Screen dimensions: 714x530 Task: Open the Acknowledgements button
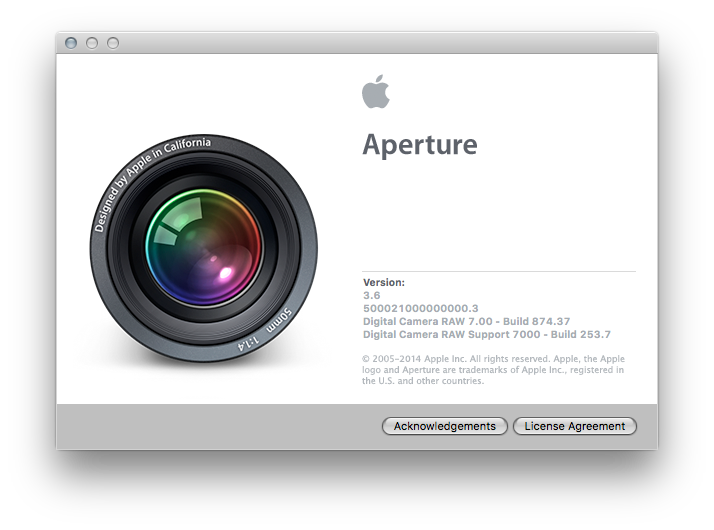coord(444,426)
